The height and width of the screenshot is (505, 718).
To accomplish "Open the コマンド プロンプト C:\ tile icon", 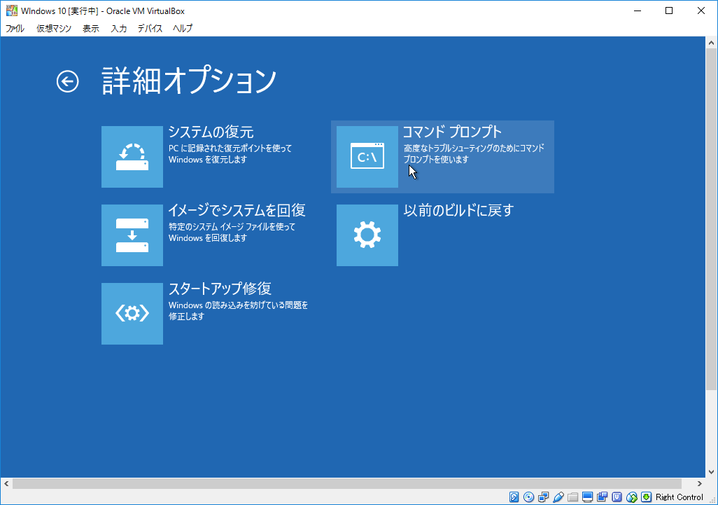I will tap(367, 157).
